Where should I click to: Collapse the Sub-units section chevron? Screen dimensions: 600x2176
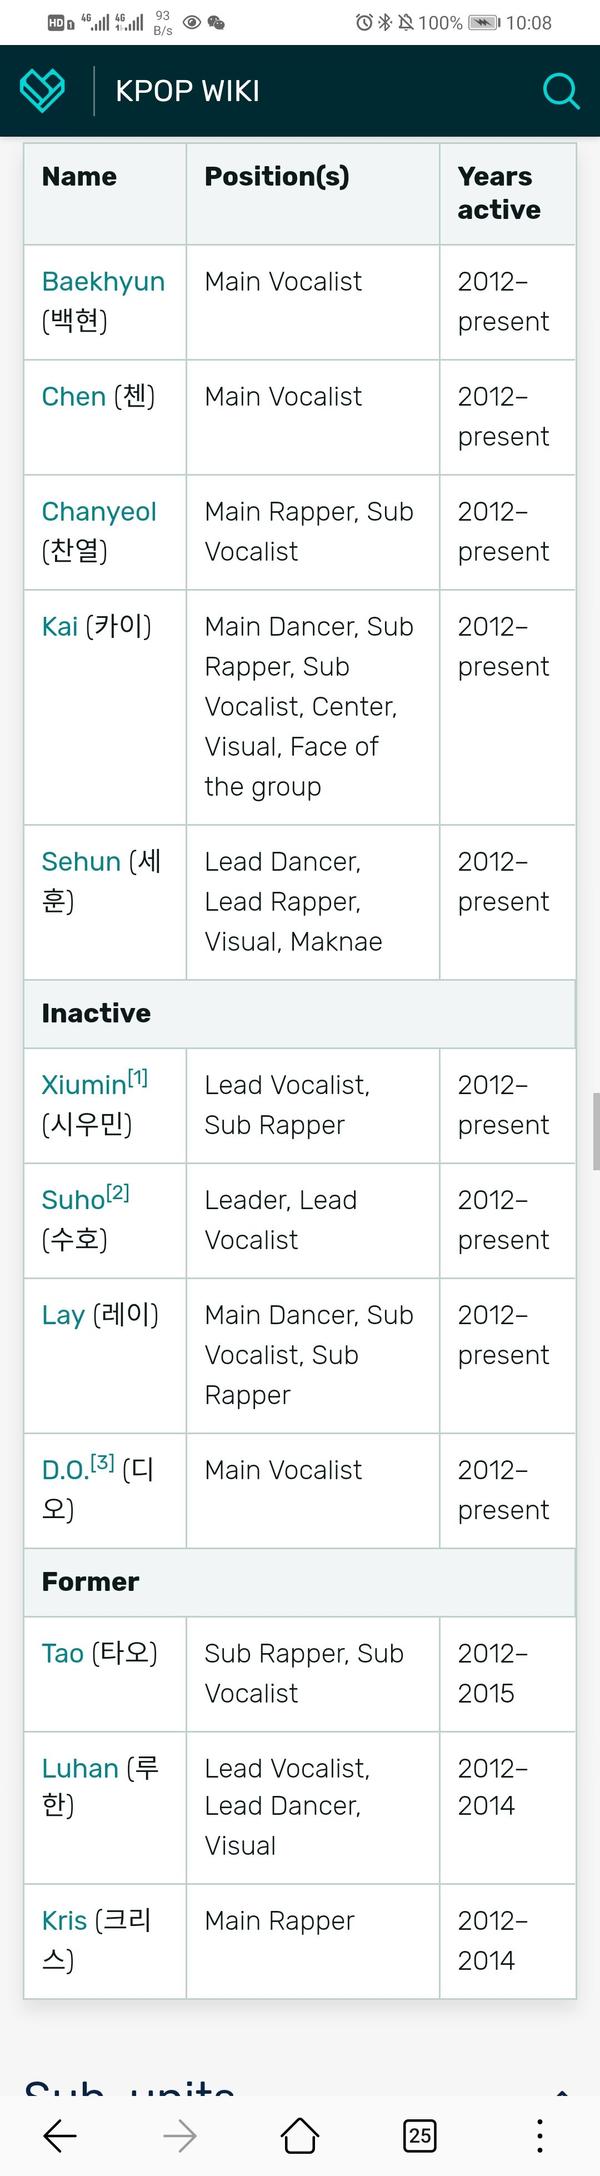click(562, 2092)
